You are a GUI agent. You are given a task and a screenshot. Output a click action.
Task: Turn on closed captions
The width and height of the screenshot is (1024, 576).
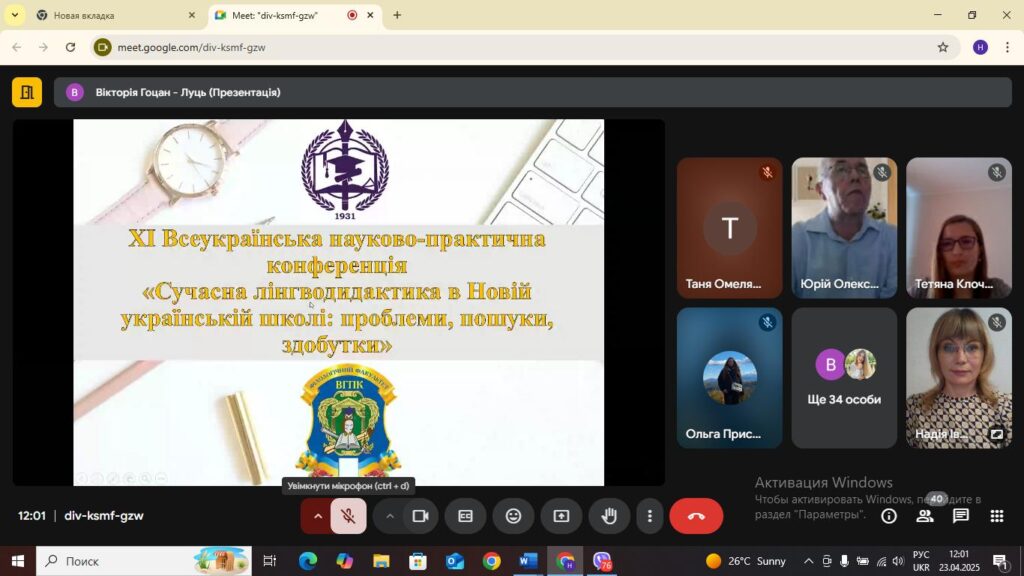[465, 516]
